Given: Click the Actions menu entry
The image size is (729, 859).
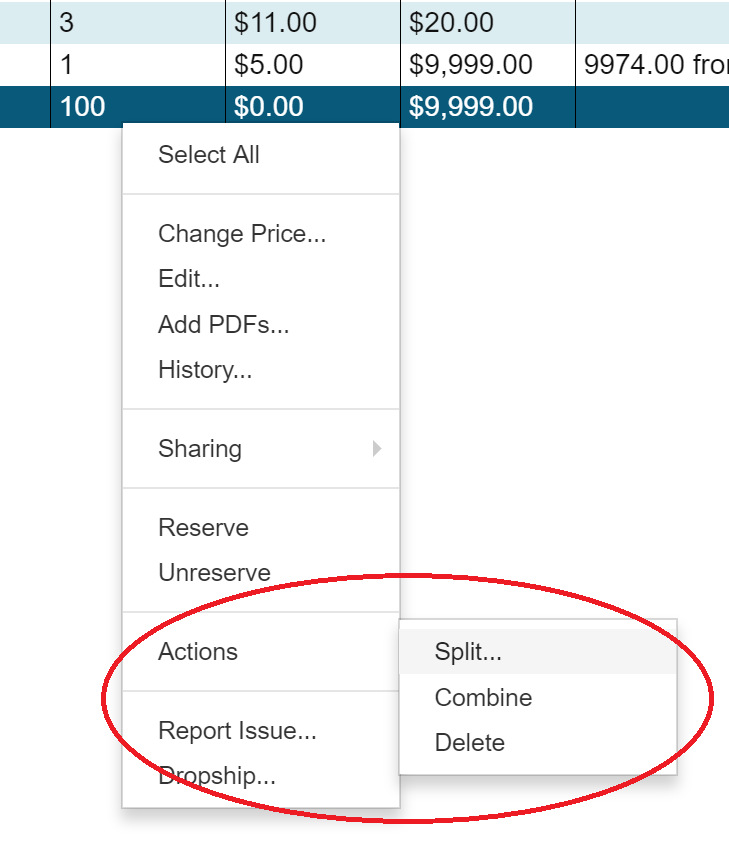Looking at the screenshot, I should 197,651.
